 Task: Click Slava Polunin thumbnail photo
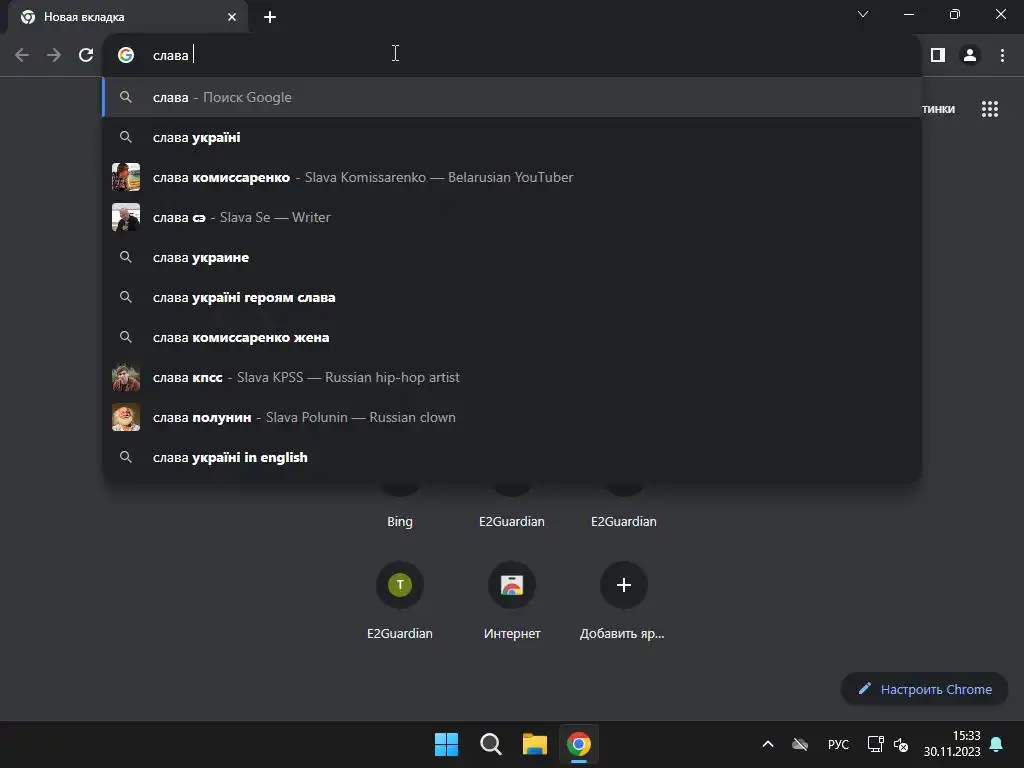coord(126,417)
